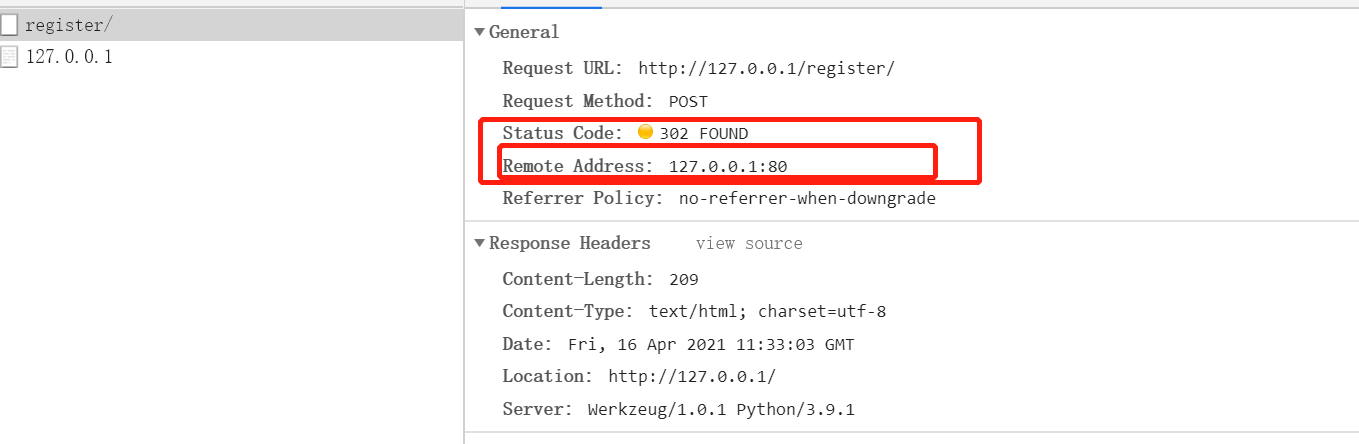The image size is (1359, 444).
Task: Click the Content-Type text/html value
Action: pos(767,311)
